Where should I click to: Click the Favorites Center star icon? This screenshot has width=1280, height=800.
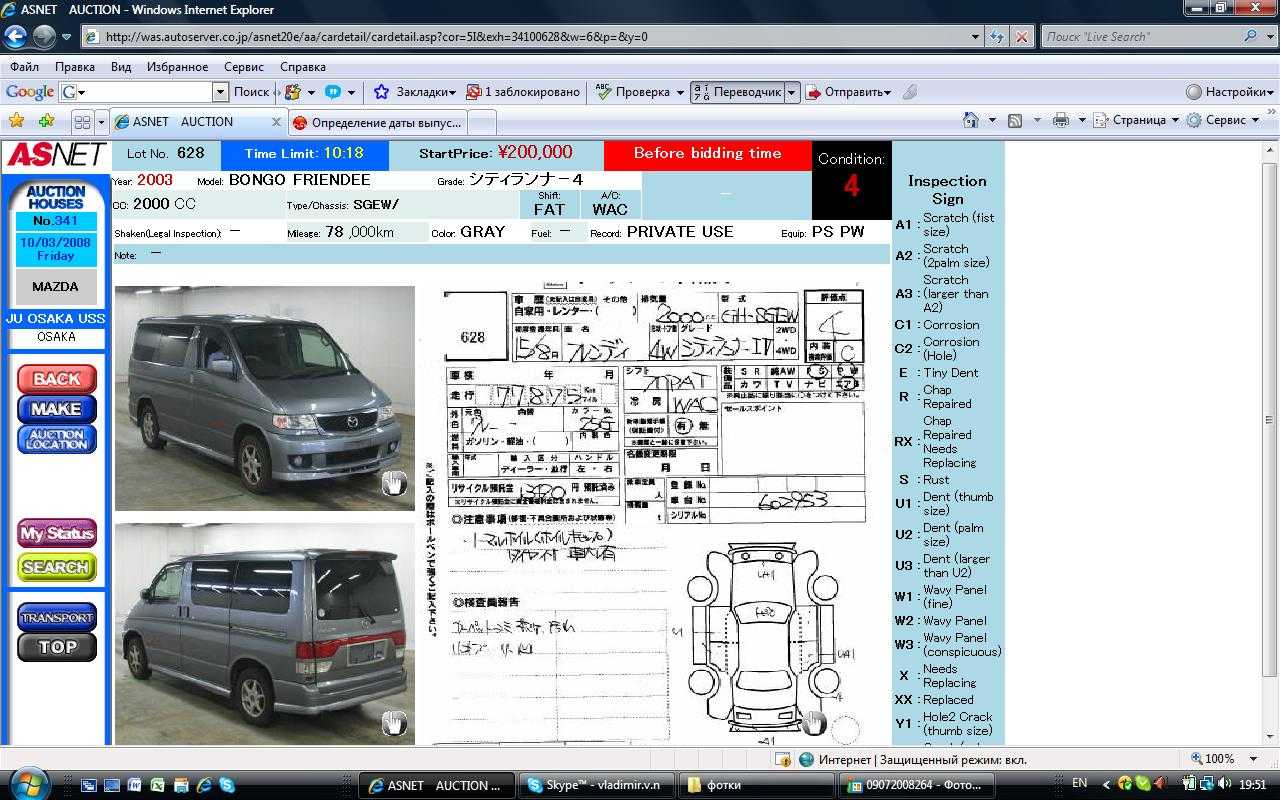(x=16, y=121)
